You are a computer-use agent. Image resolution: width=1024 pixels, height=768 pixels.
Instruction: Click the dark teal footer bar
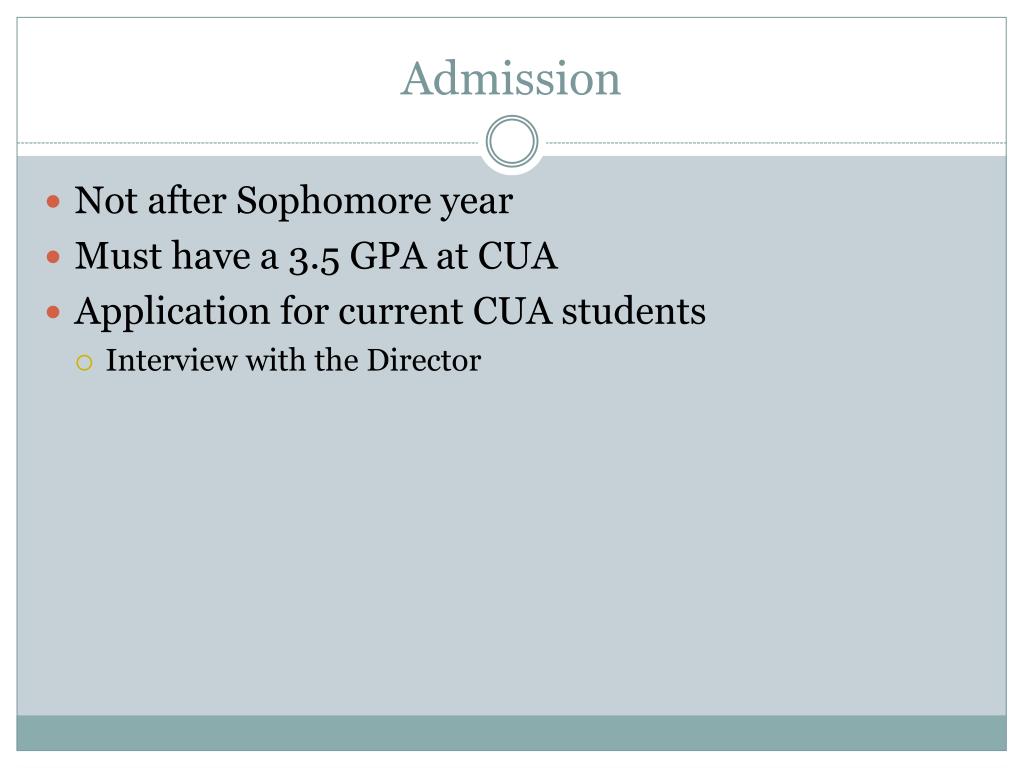511,733
